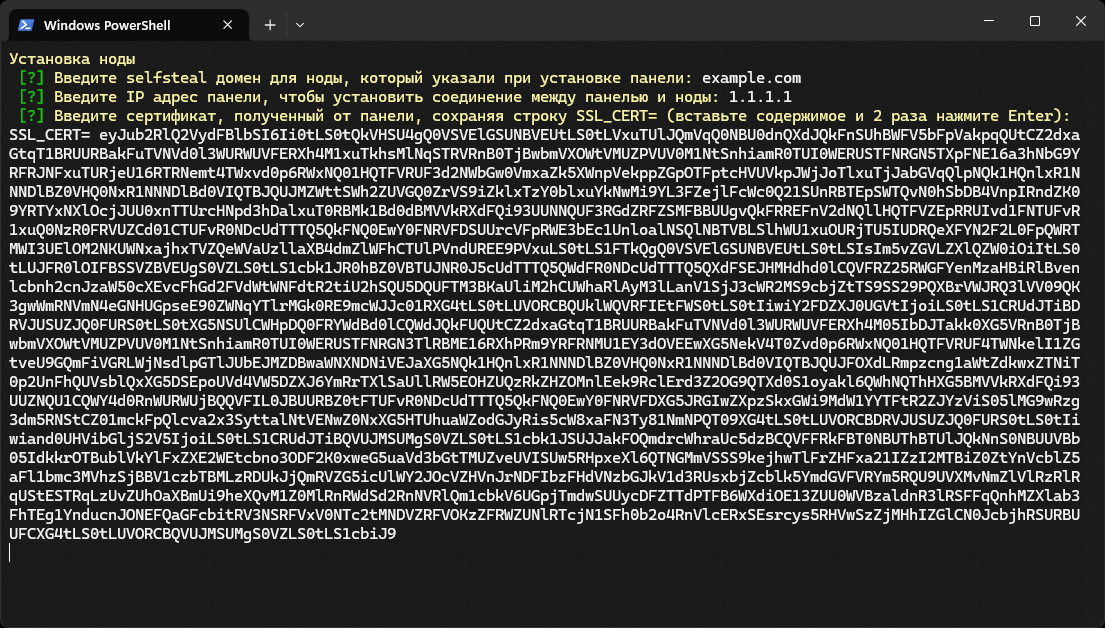
Task: Select the Windows PowerShell tab
Action: [x=128, y=25]
